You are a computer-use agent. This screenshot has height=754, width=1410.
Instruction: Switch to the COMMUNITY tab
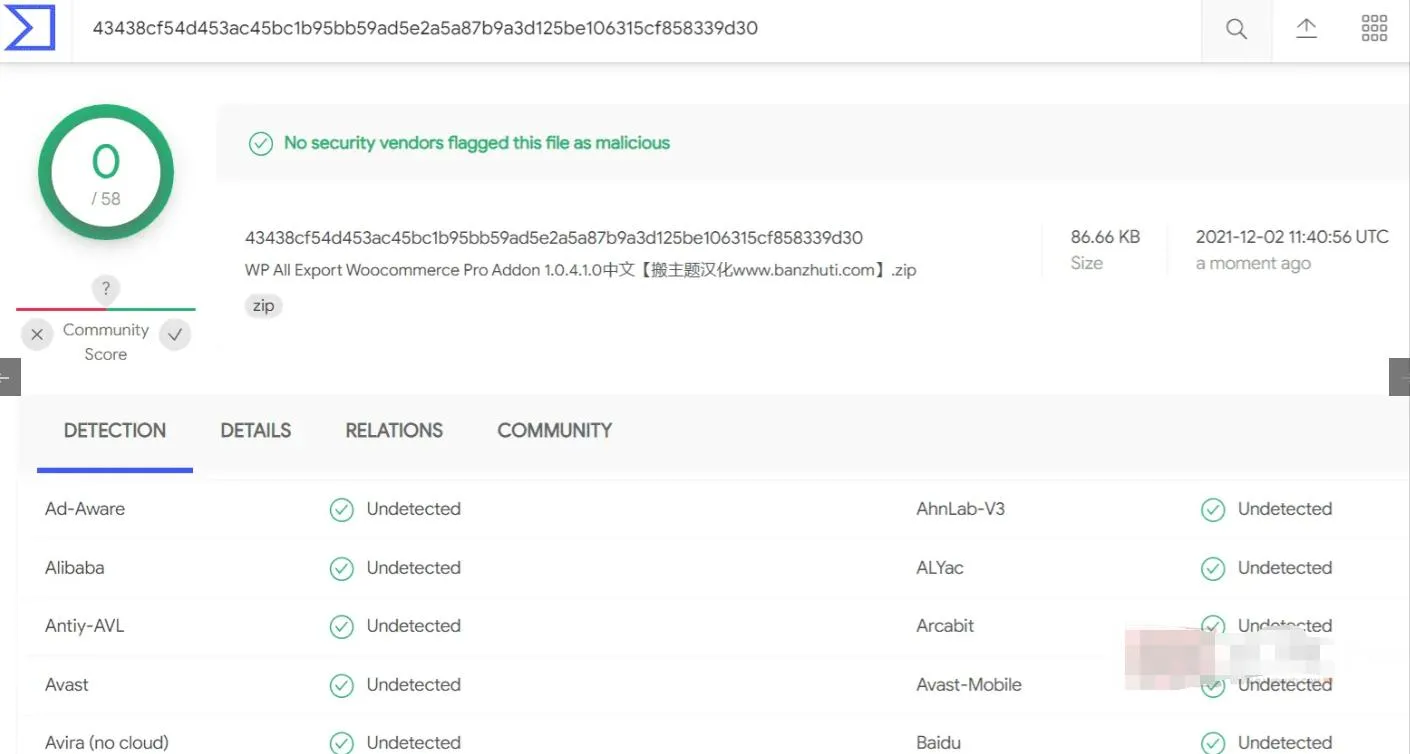[555, 431]
